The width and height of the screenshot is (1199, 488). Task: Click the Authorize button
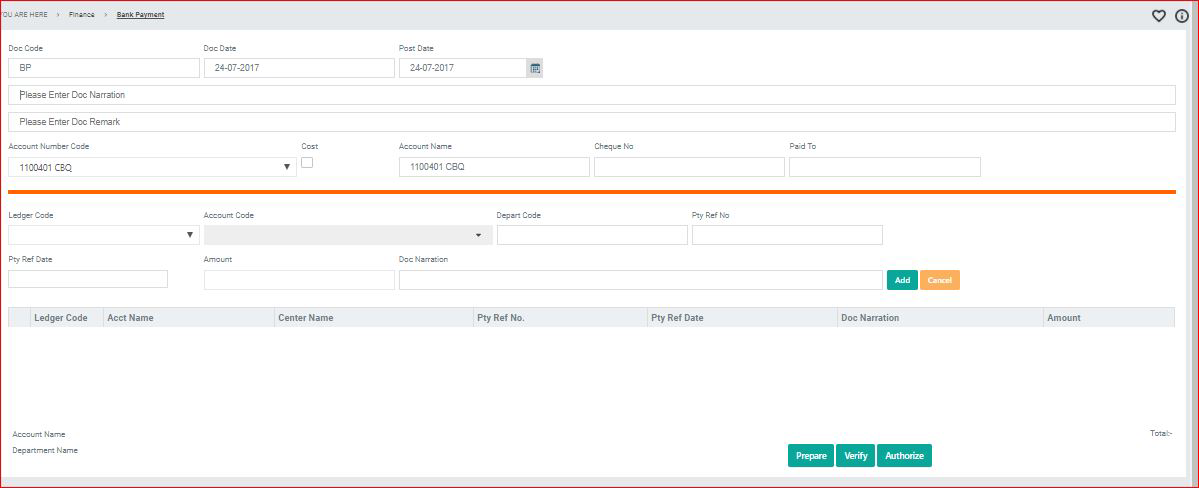(x=904, y=456)
